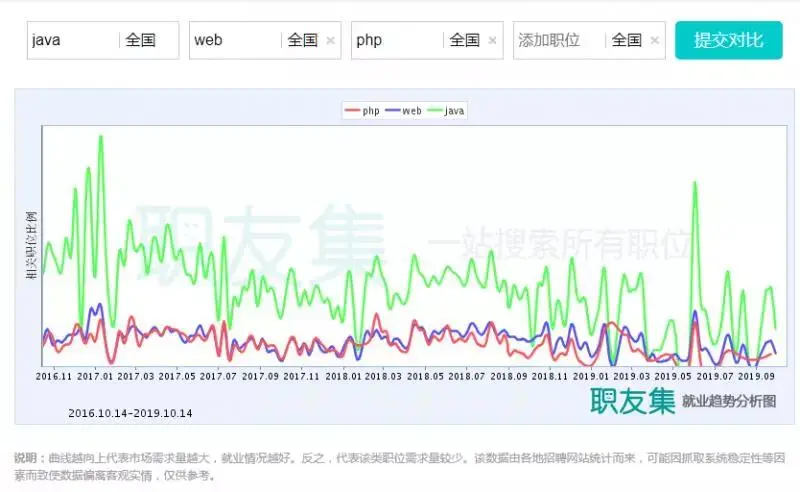
Task: Click the 就业趋势分析图 caption
Action: tap(729, 401)
